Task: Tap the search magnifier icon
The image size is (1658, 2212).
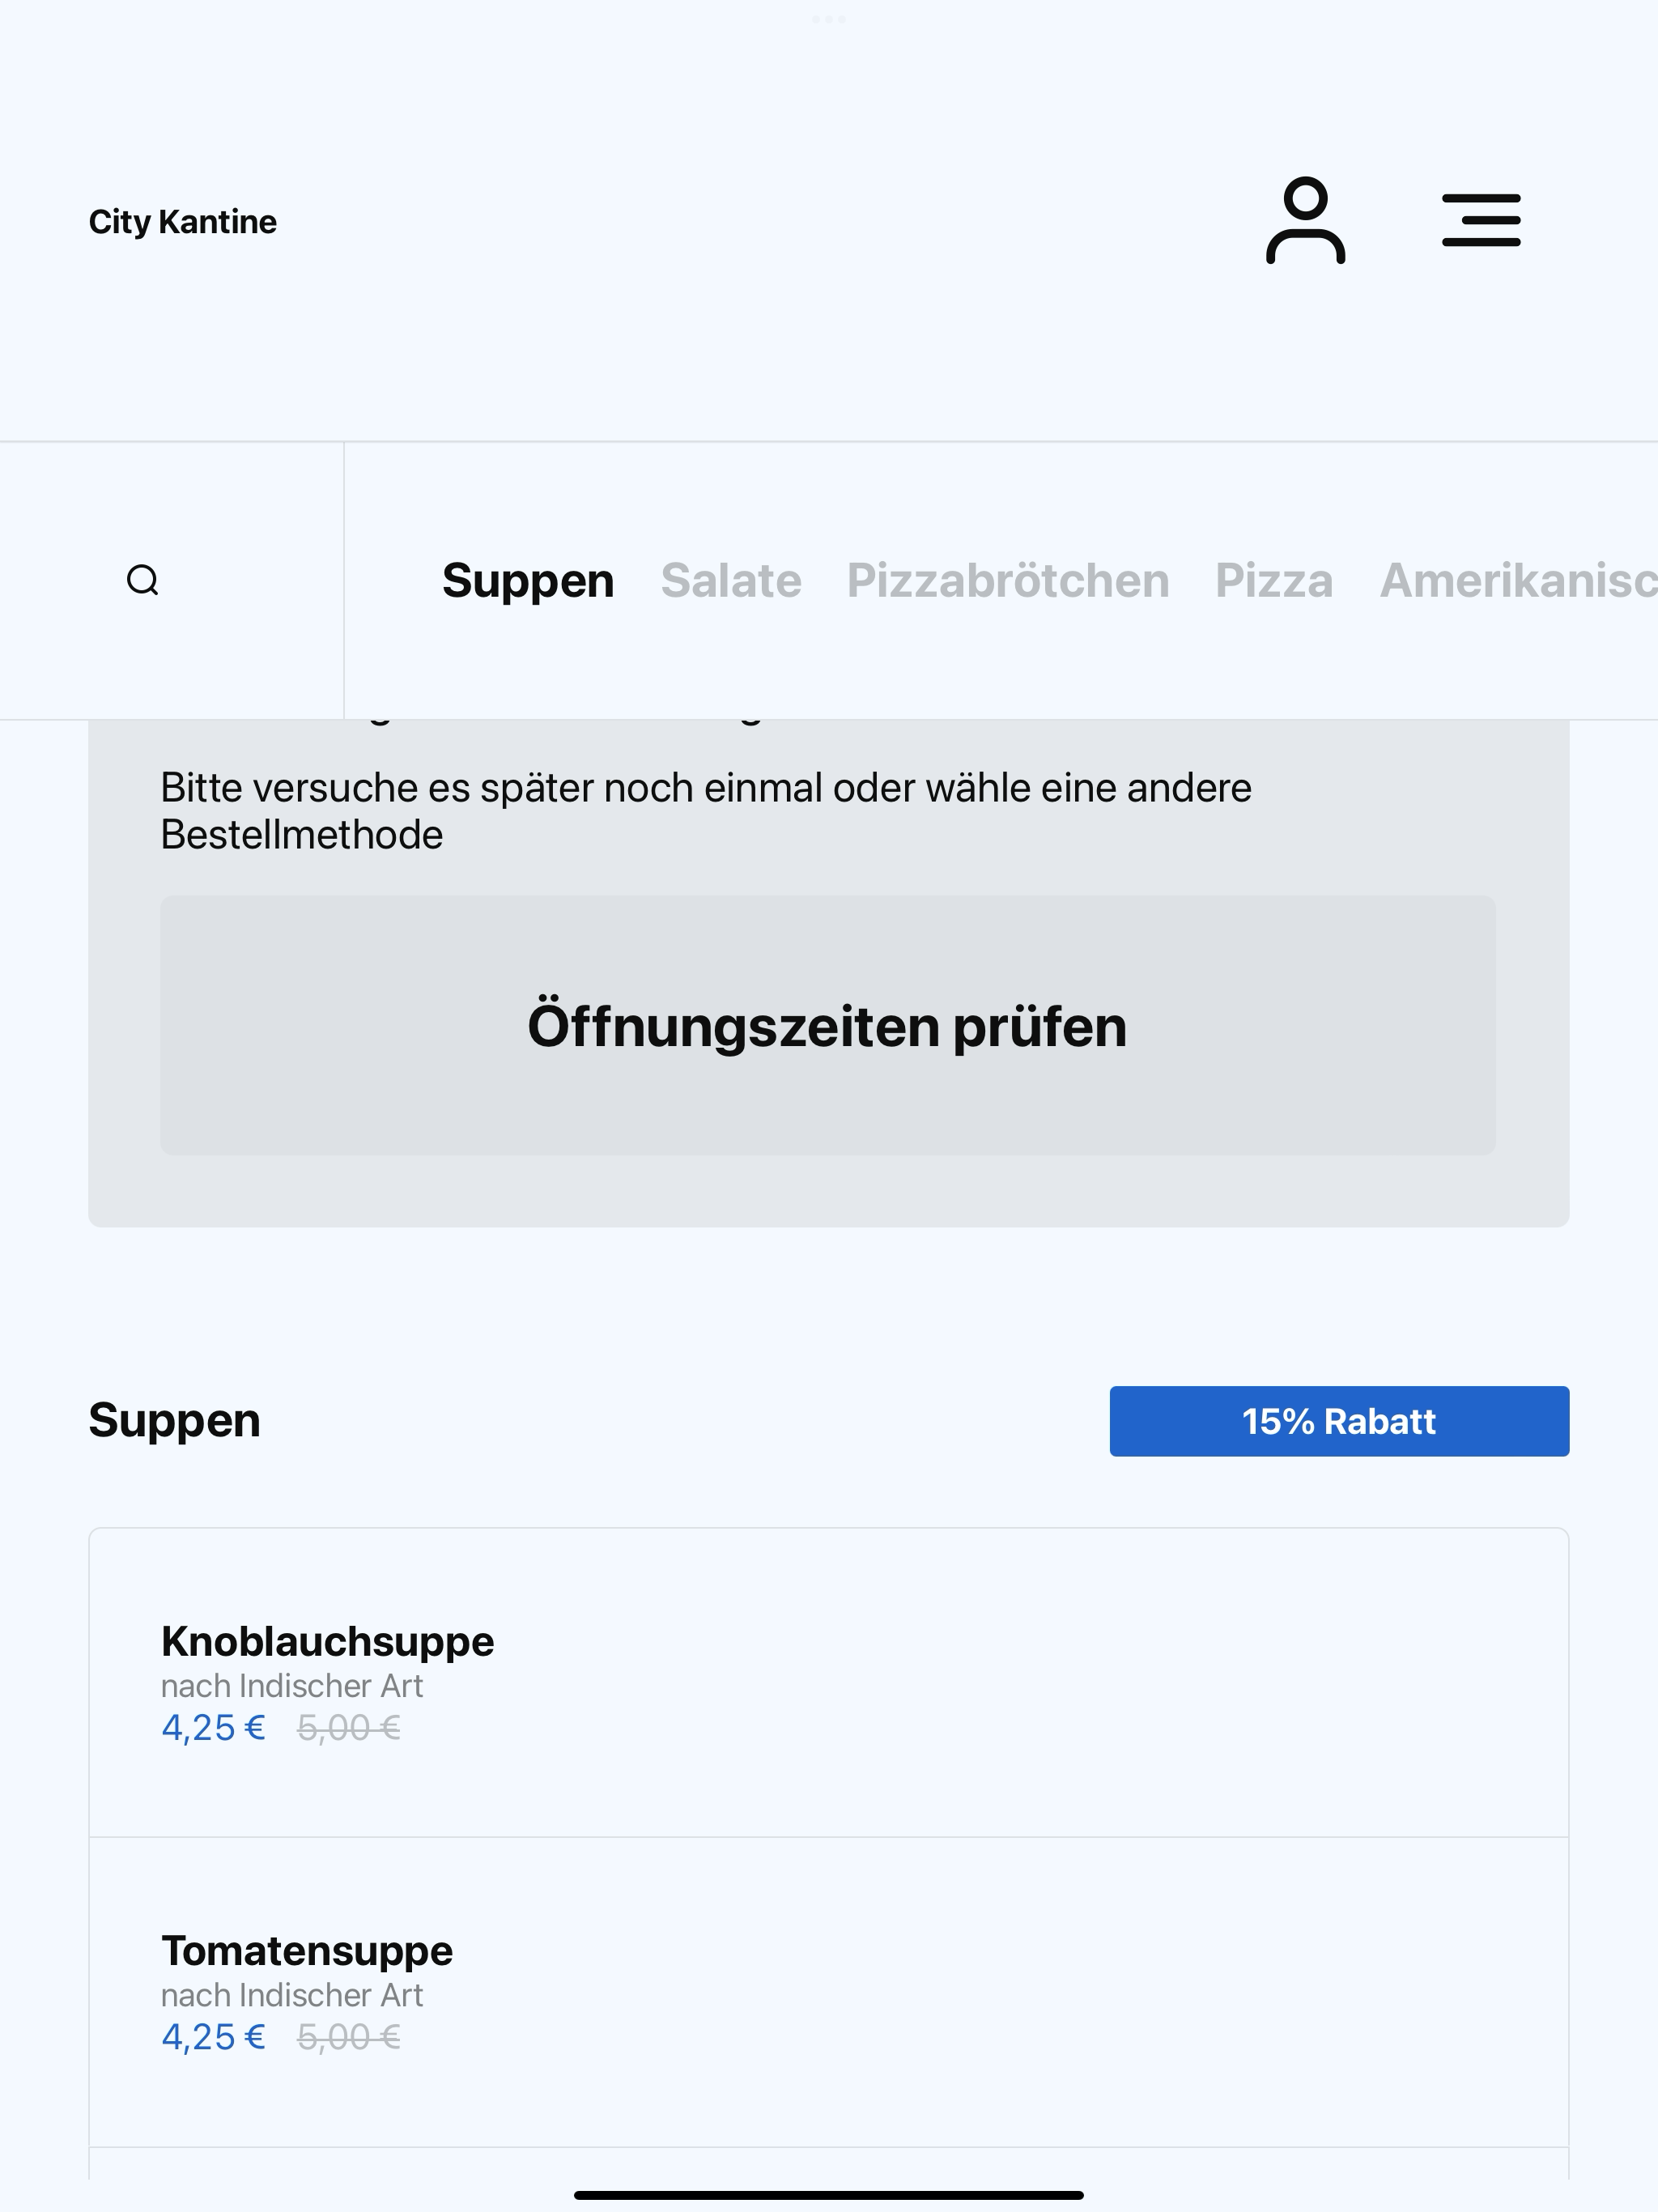Action: point(143,580)
